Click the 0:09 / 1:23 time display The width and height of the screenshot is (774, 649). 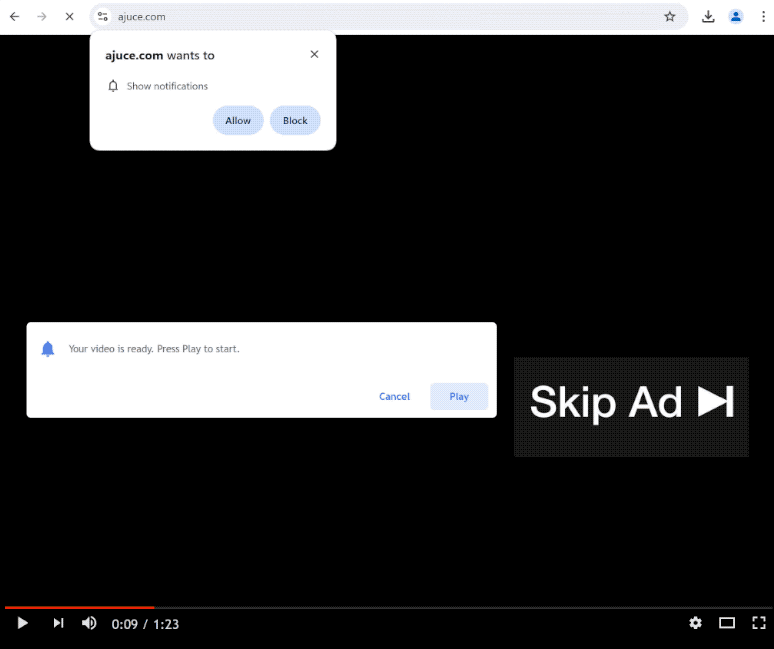[145, 624]
